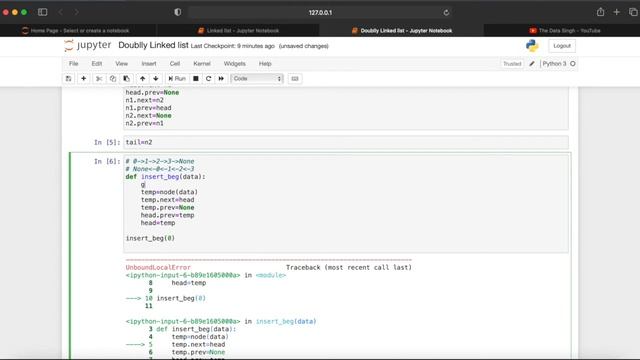
Task: Go back in Safari history
Action: coord(61,12)
